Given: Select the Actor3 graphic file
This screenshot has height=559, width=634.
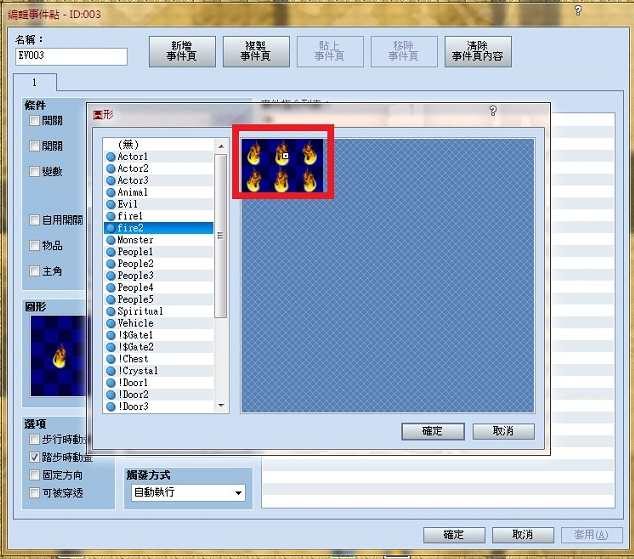Looking at the screenshot, I should click(158, 180).
